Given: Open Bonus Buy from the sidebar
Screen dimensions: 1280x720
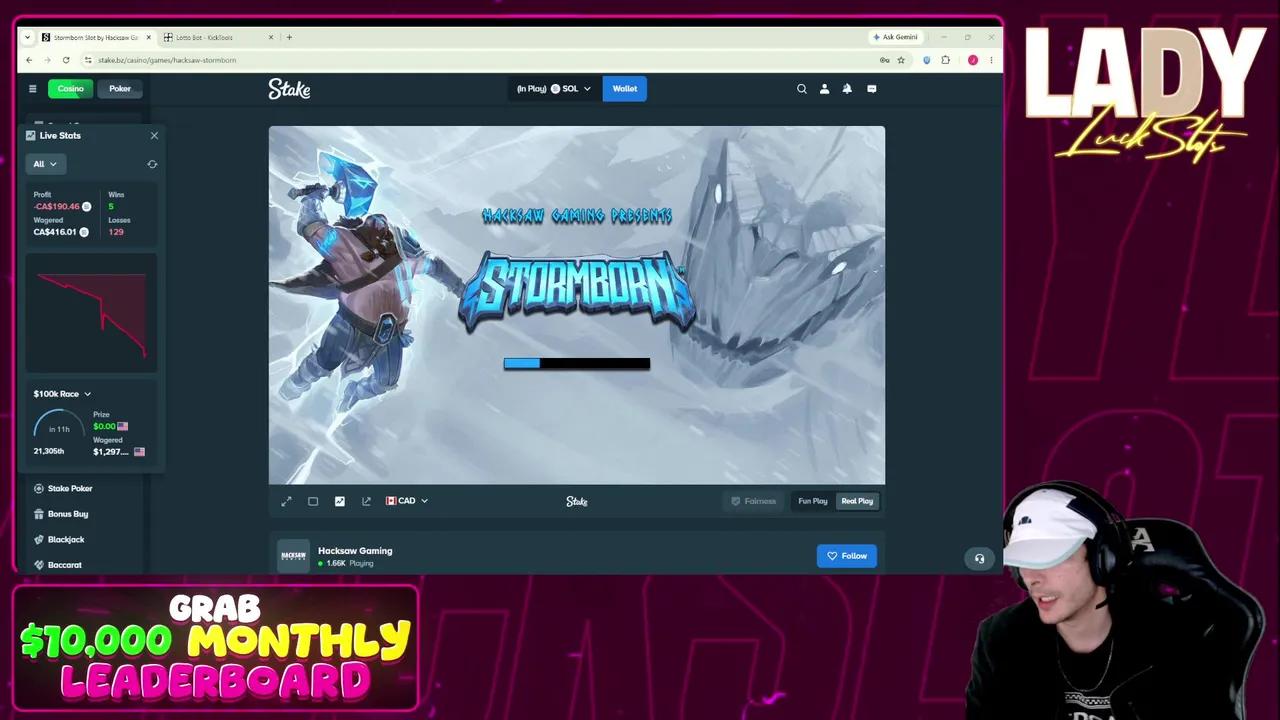Looking at the screenshot, I should click(68, 514).
